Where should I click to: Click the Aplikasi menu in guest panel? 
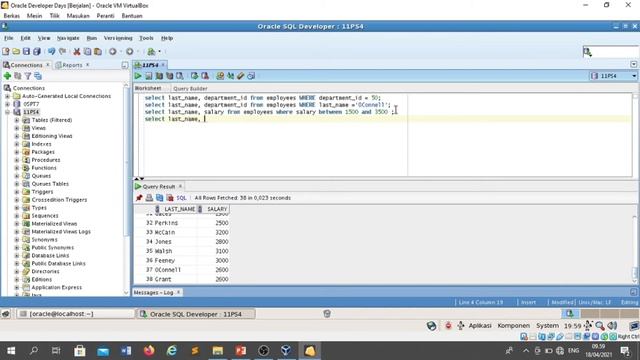pyautogui.click(x=480, y=325)
